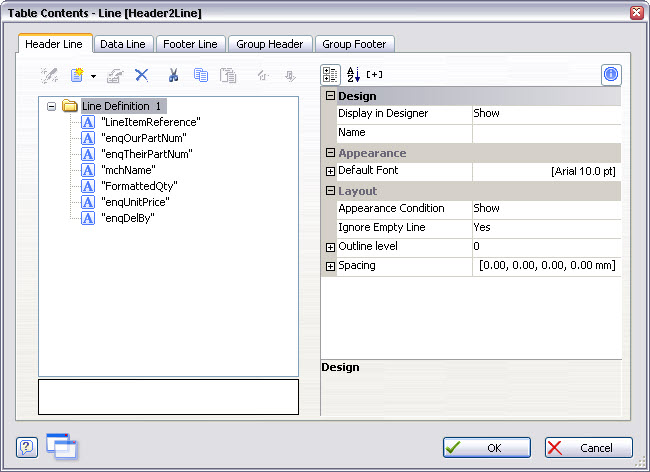
Task: Collapse the Line Definition 1 tree node
Action: click(x=51, y=107)
